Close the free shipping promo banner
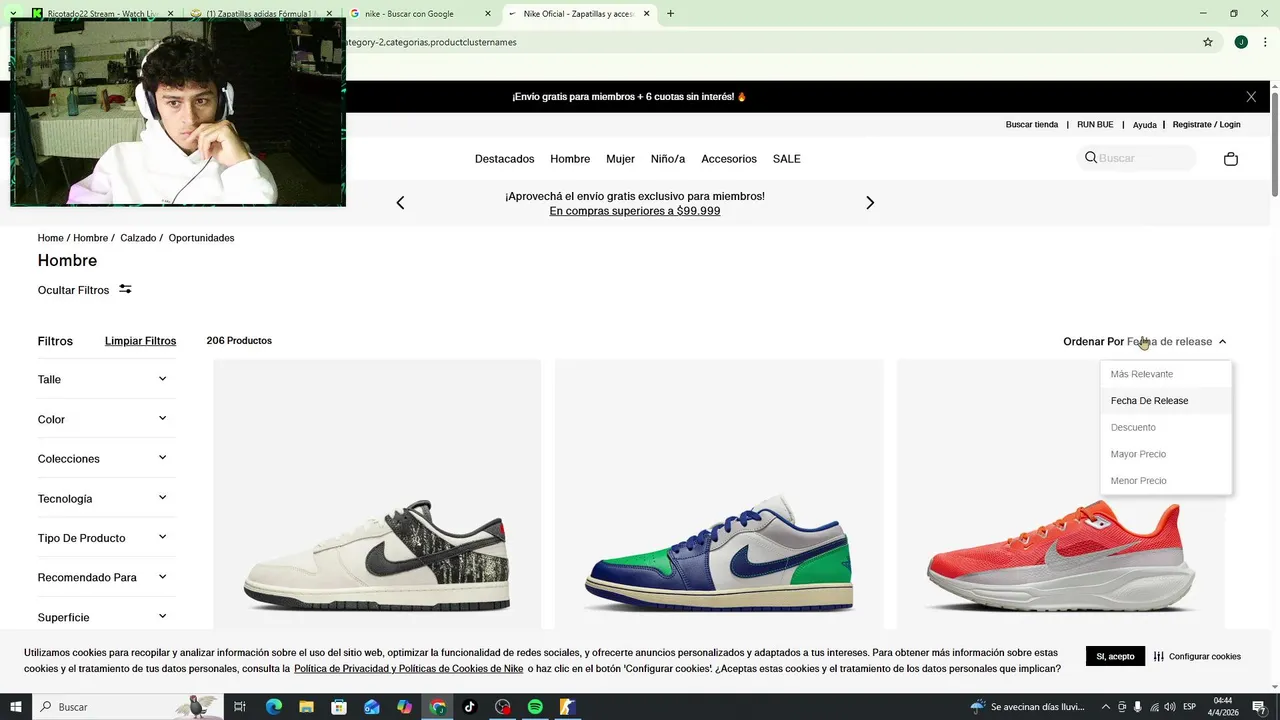 (1251, 97)
